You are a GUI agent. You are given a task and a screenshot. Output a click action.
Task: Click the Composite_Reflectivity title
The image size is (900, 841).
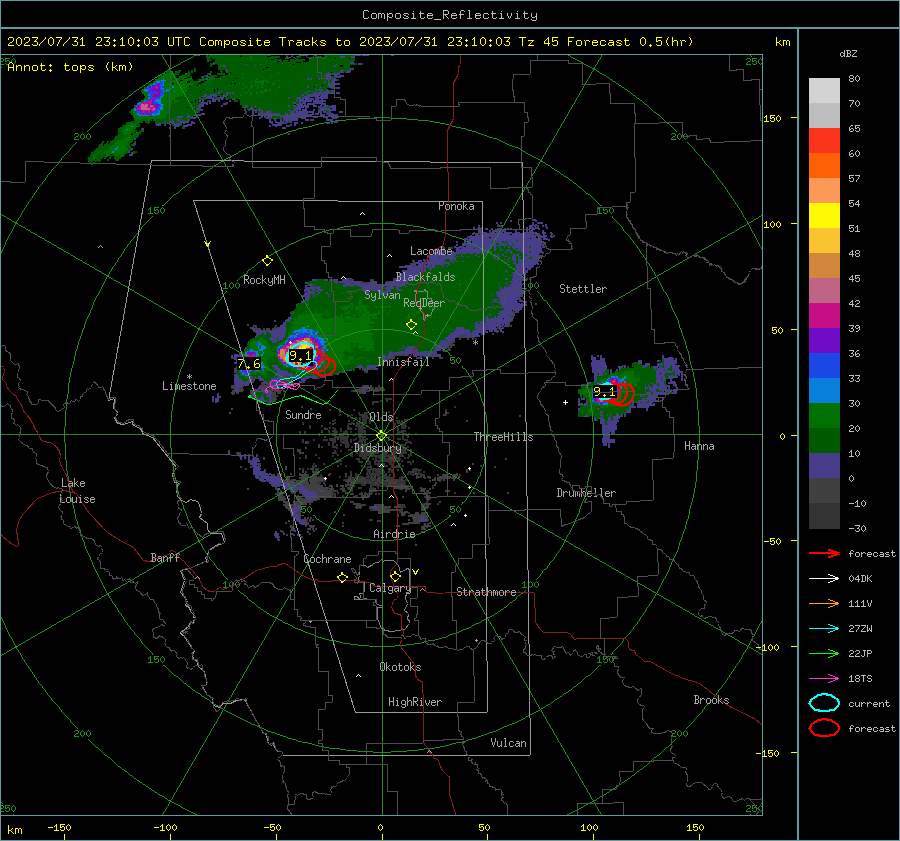click(x=449, y=15)
